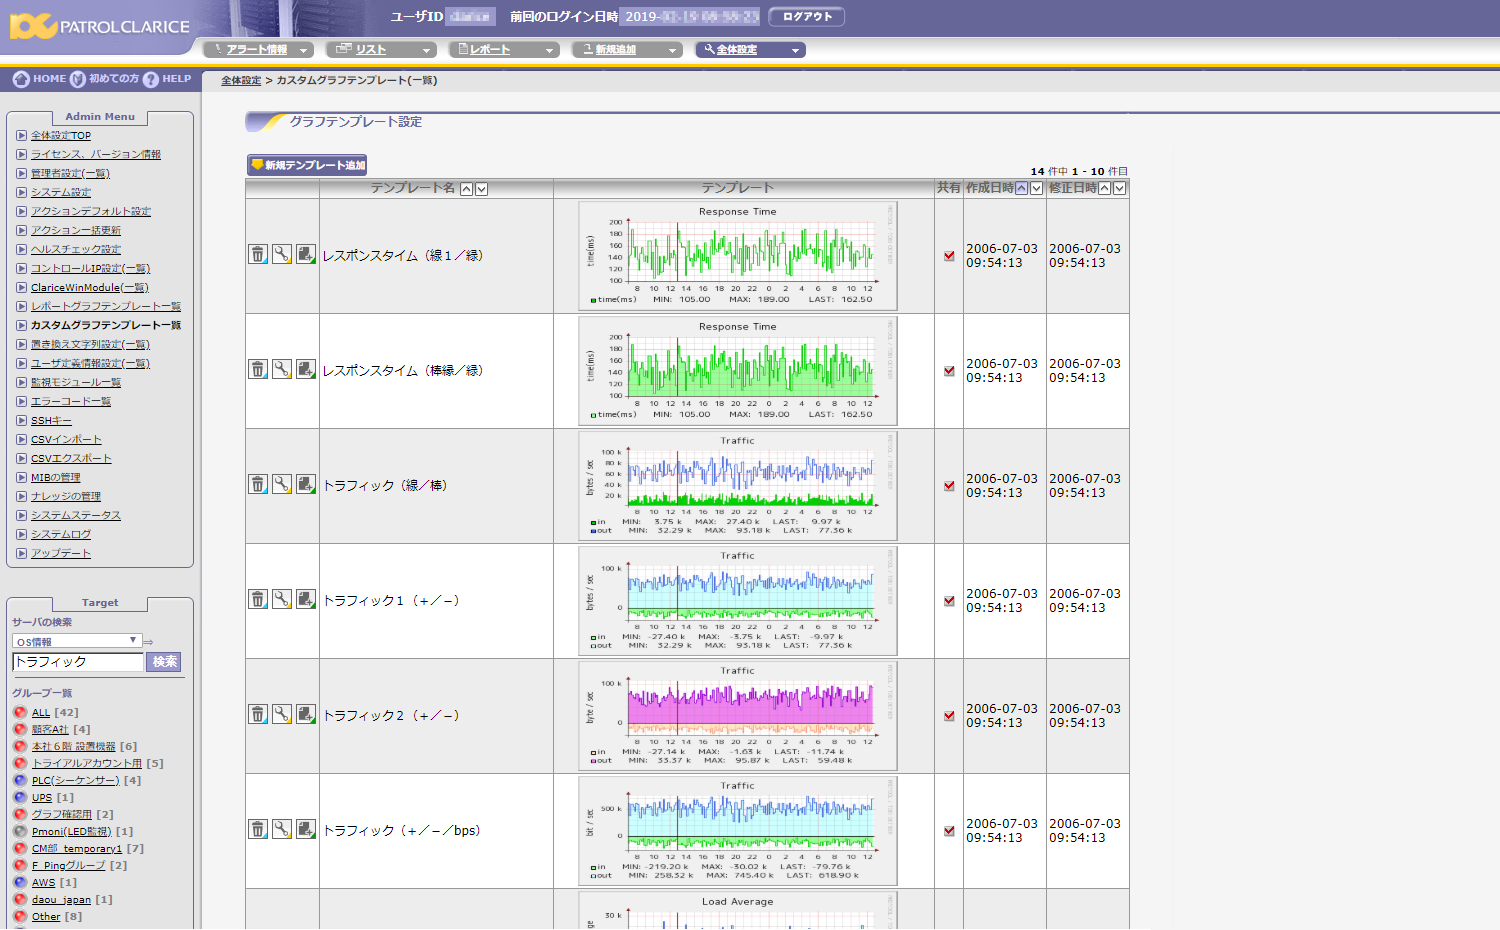
Task: Sort 作成日時 column ascending
Action: point(1021,188)
